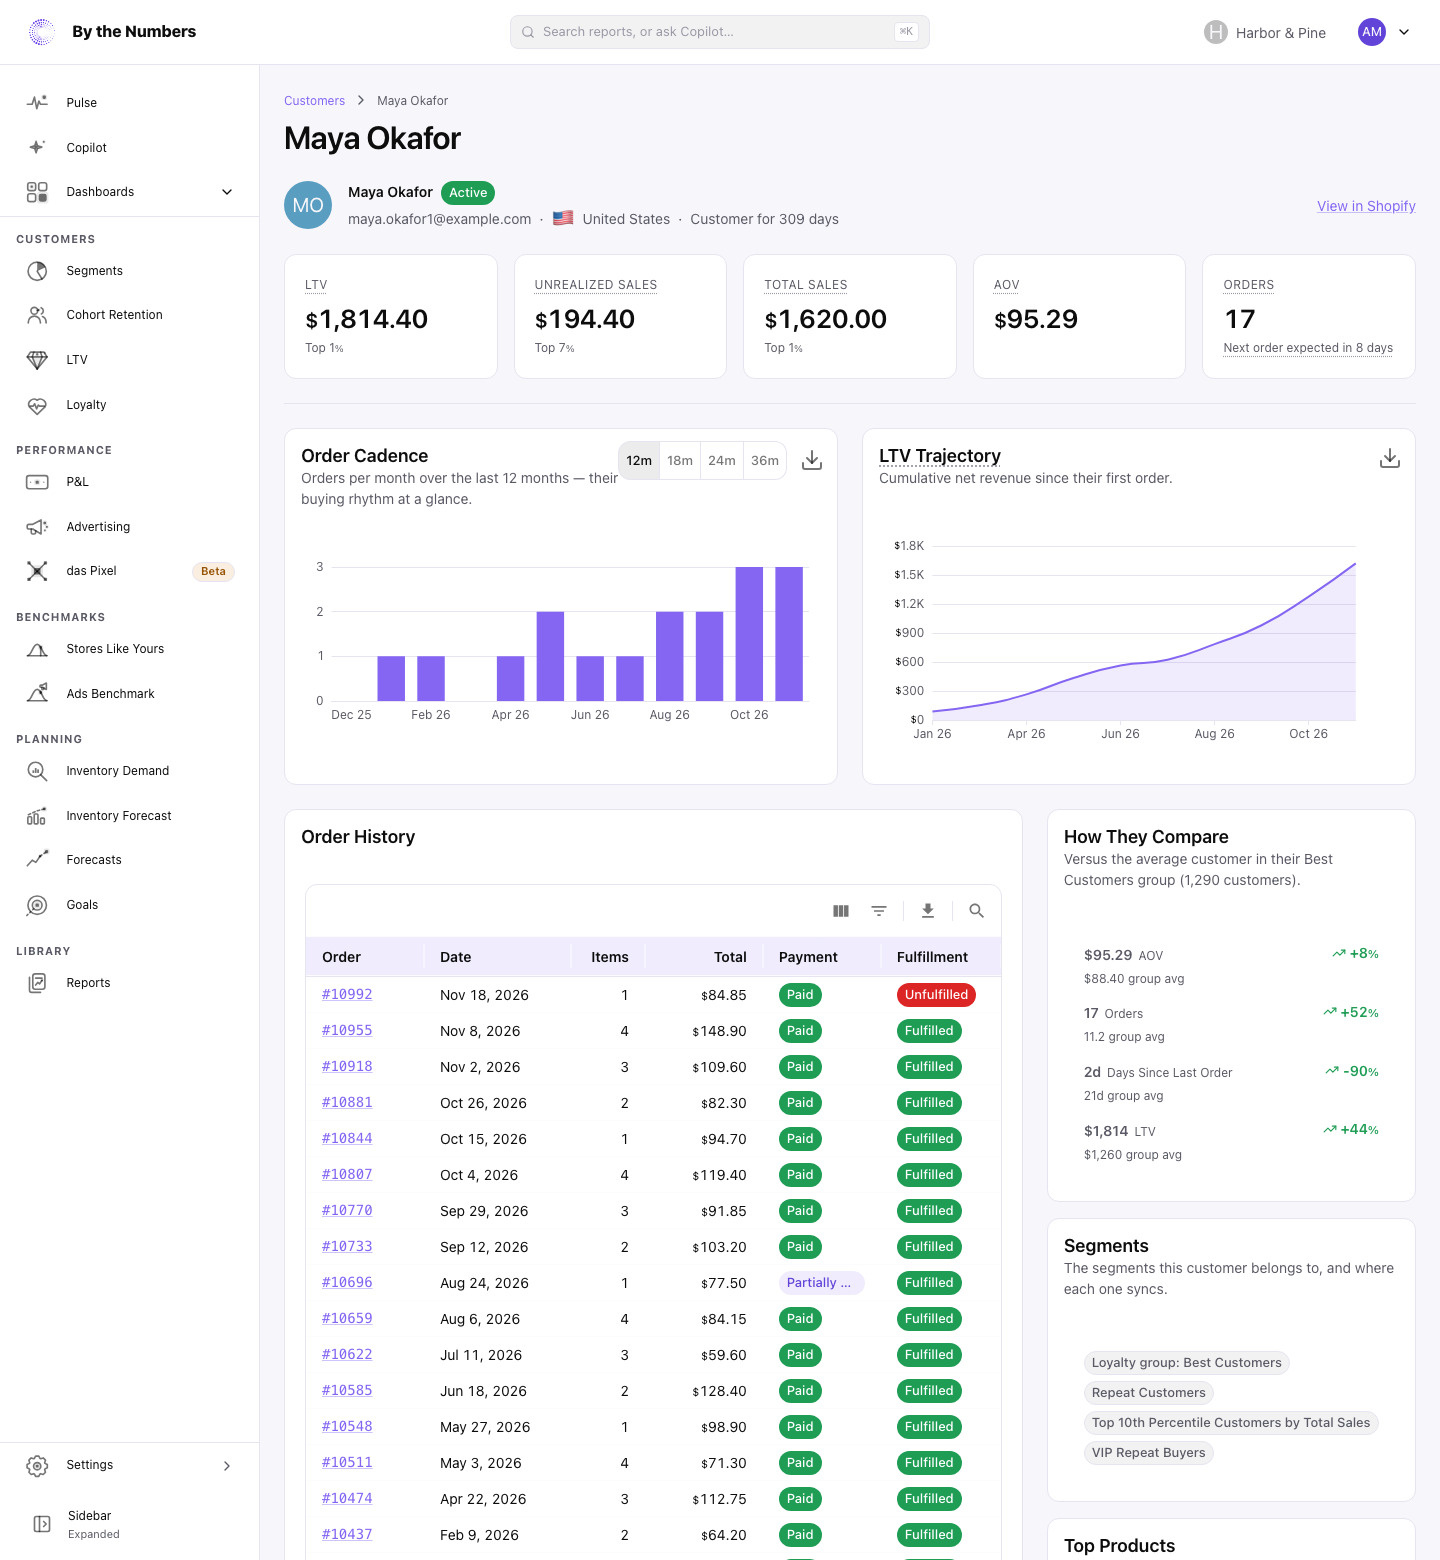Click View in Shopify link
Image resolution: width=1440 pixels, height=1560 pixels.
pyautogui.click(x=1366, y=206)
